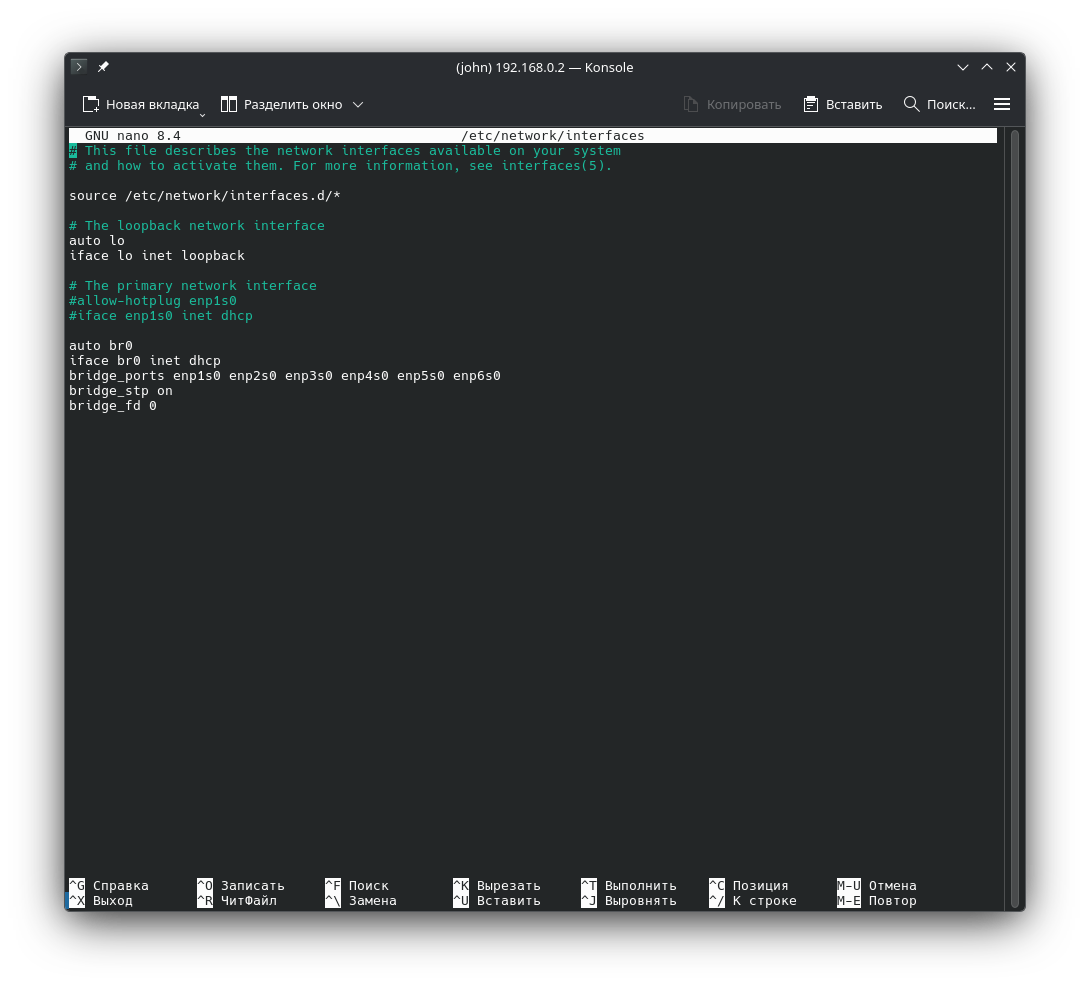Click the ^J Выровнять shortcut

pos(628,900)
